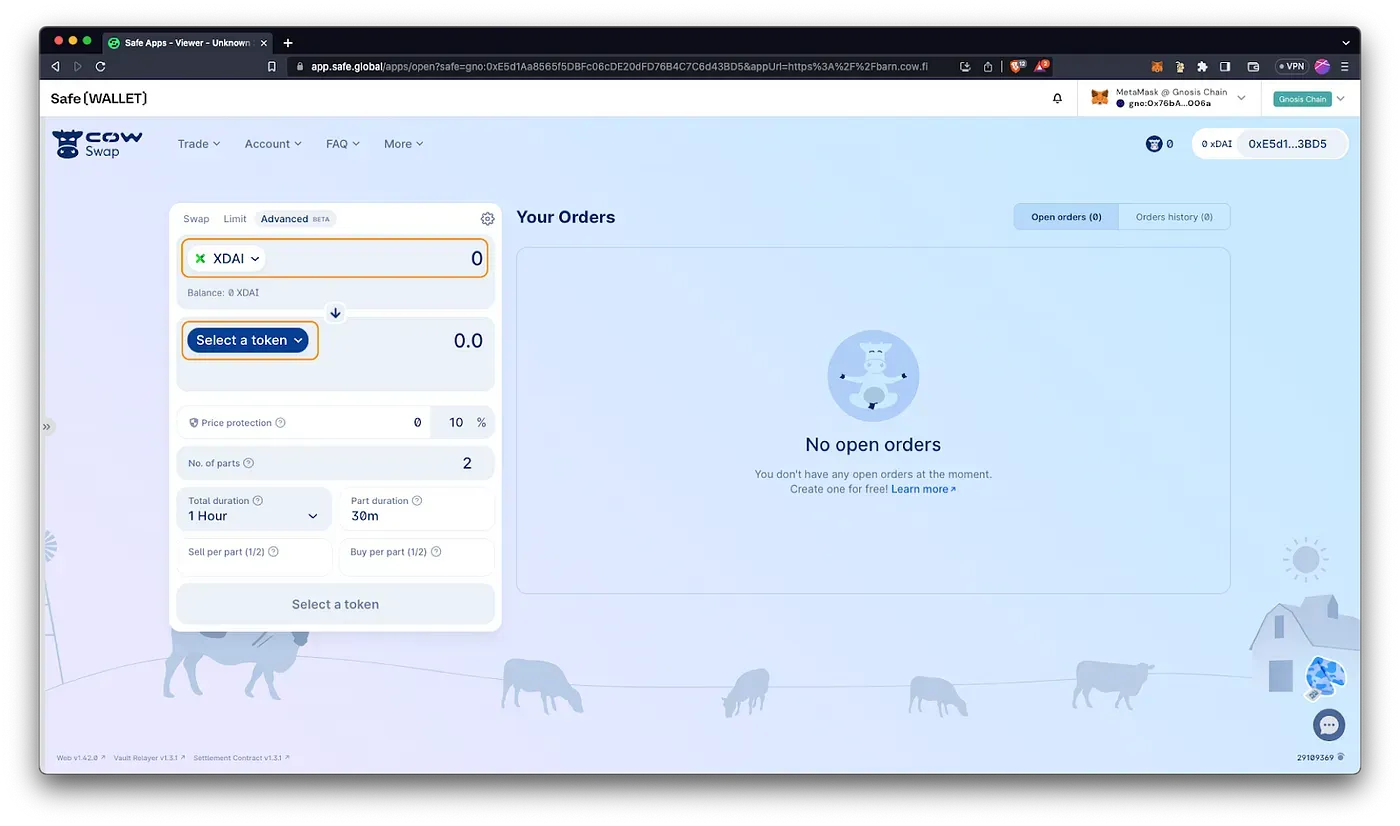This screenshot has height=826, width=1400.
Task: Click the 0xE5d1...3BD5 account button
Action: click(x=1287, y=144)
